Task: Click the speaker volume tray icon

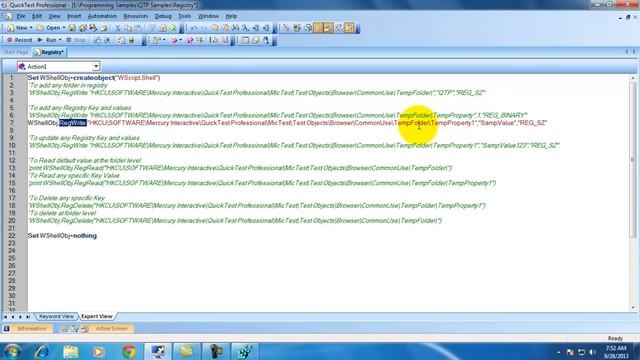Action: coord(593,352)
